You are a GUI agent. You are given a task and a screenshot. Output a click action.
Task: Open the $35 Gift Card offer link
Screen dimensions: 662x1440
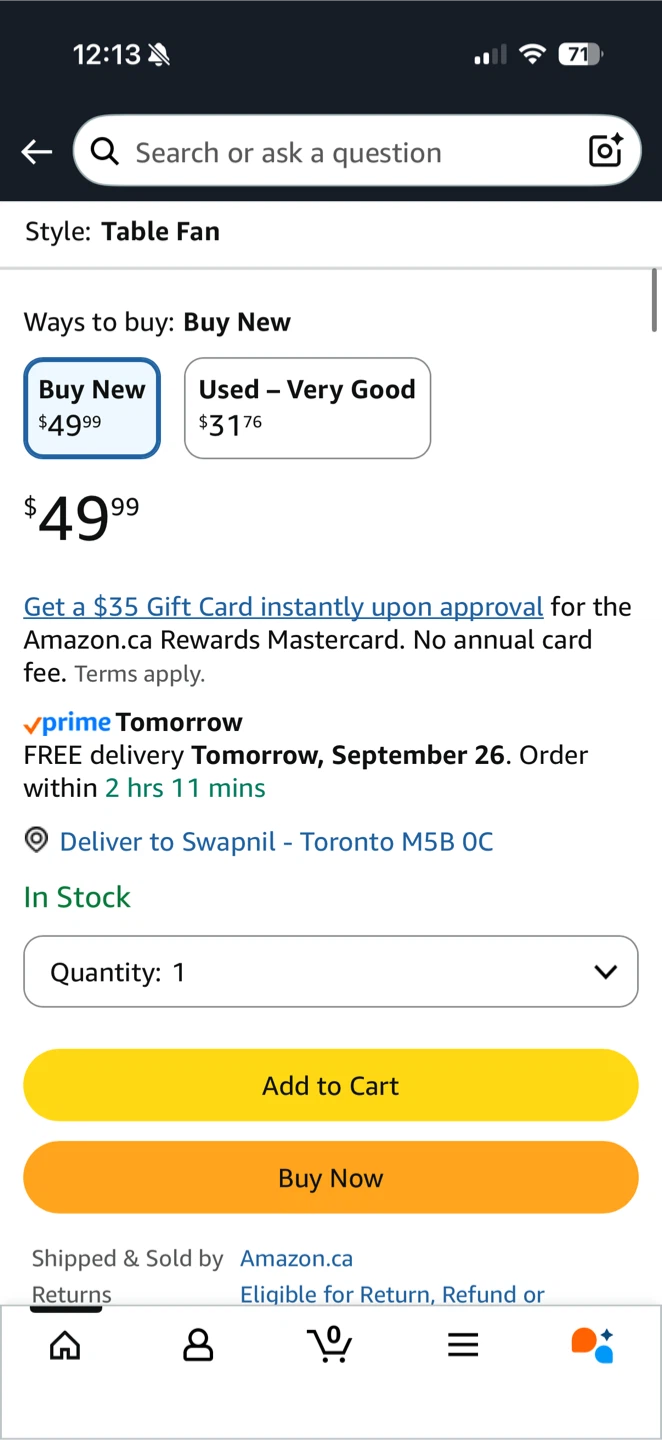[x=283, y=607]
